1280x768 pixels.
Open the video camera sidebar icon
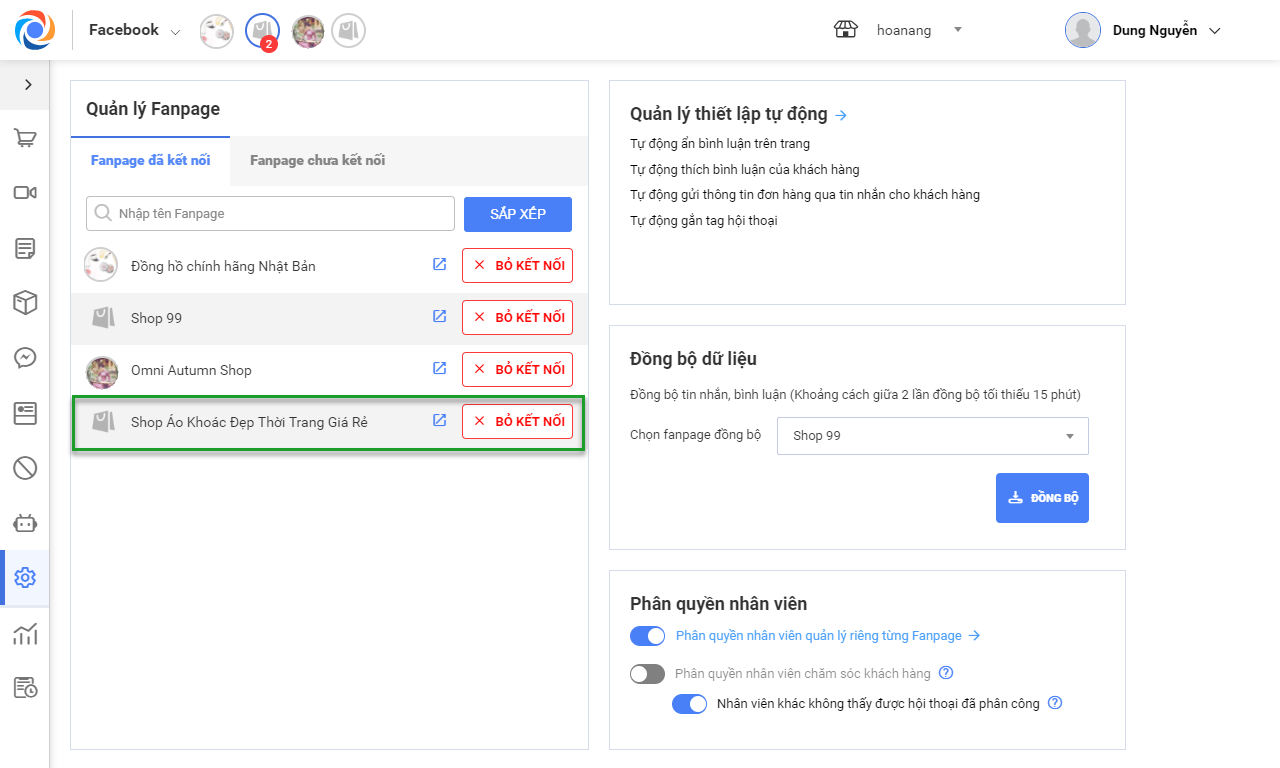pos(25,192)
